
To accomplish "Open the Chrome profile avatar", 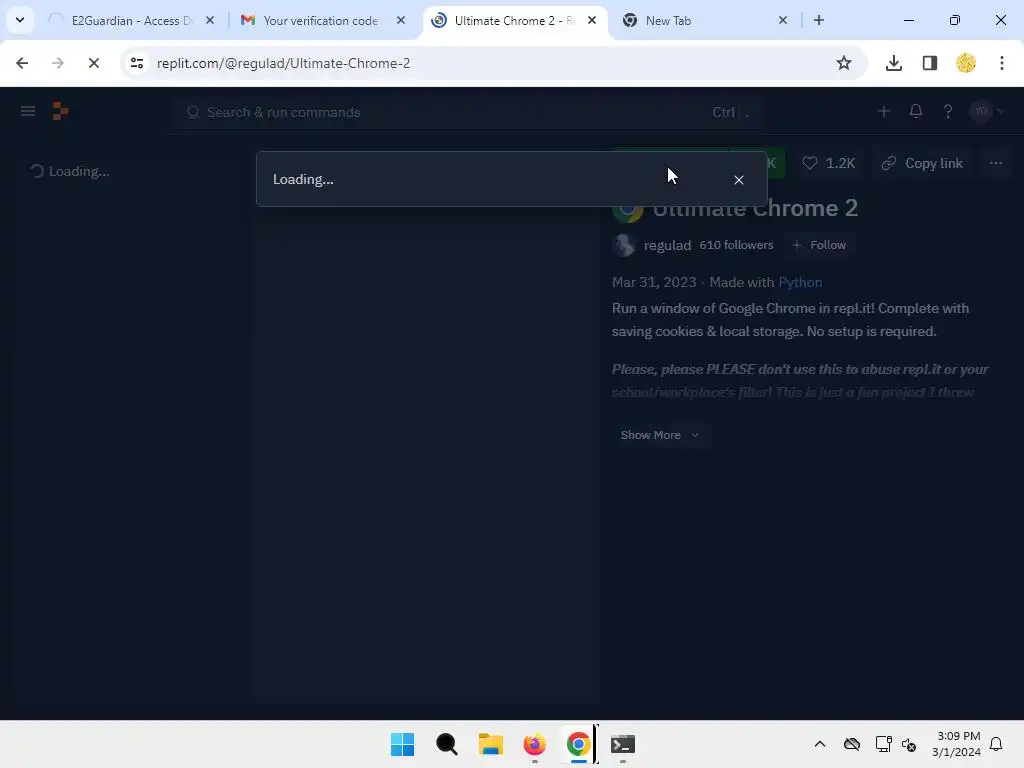I will click(x=966, y=63).
